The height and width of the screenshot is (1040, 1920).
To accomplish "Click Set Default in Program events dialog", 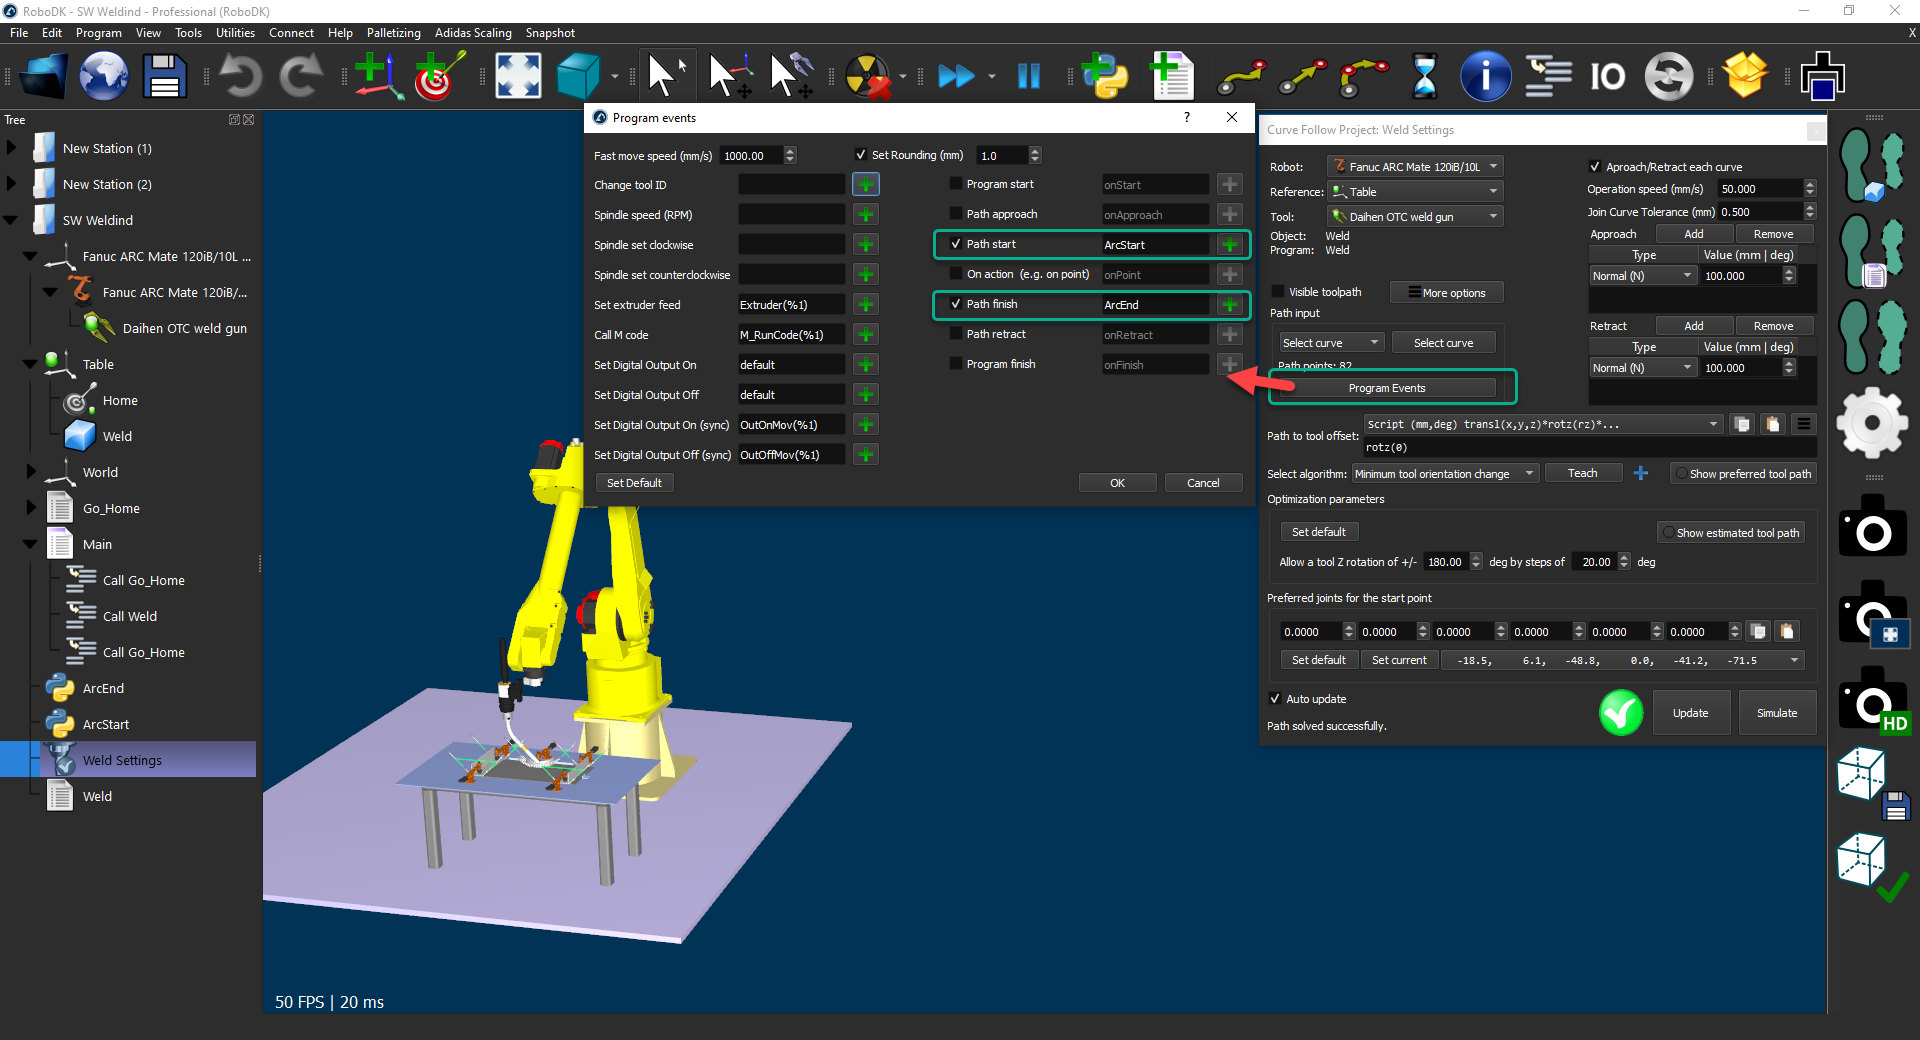I will [634, 483].
